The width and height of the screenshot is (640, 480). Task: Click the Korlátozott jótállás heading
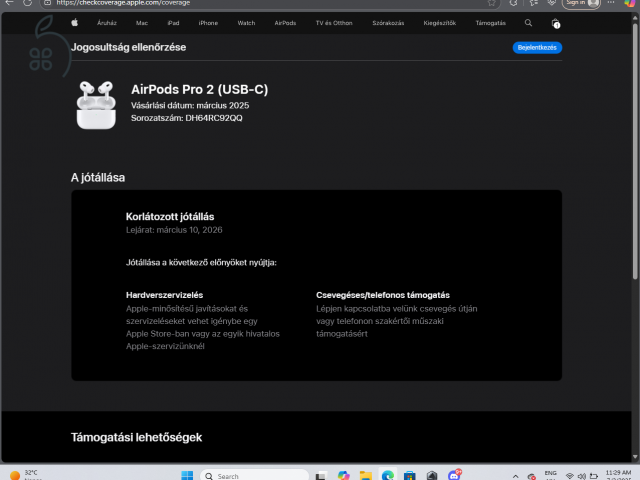click(170, 217)
